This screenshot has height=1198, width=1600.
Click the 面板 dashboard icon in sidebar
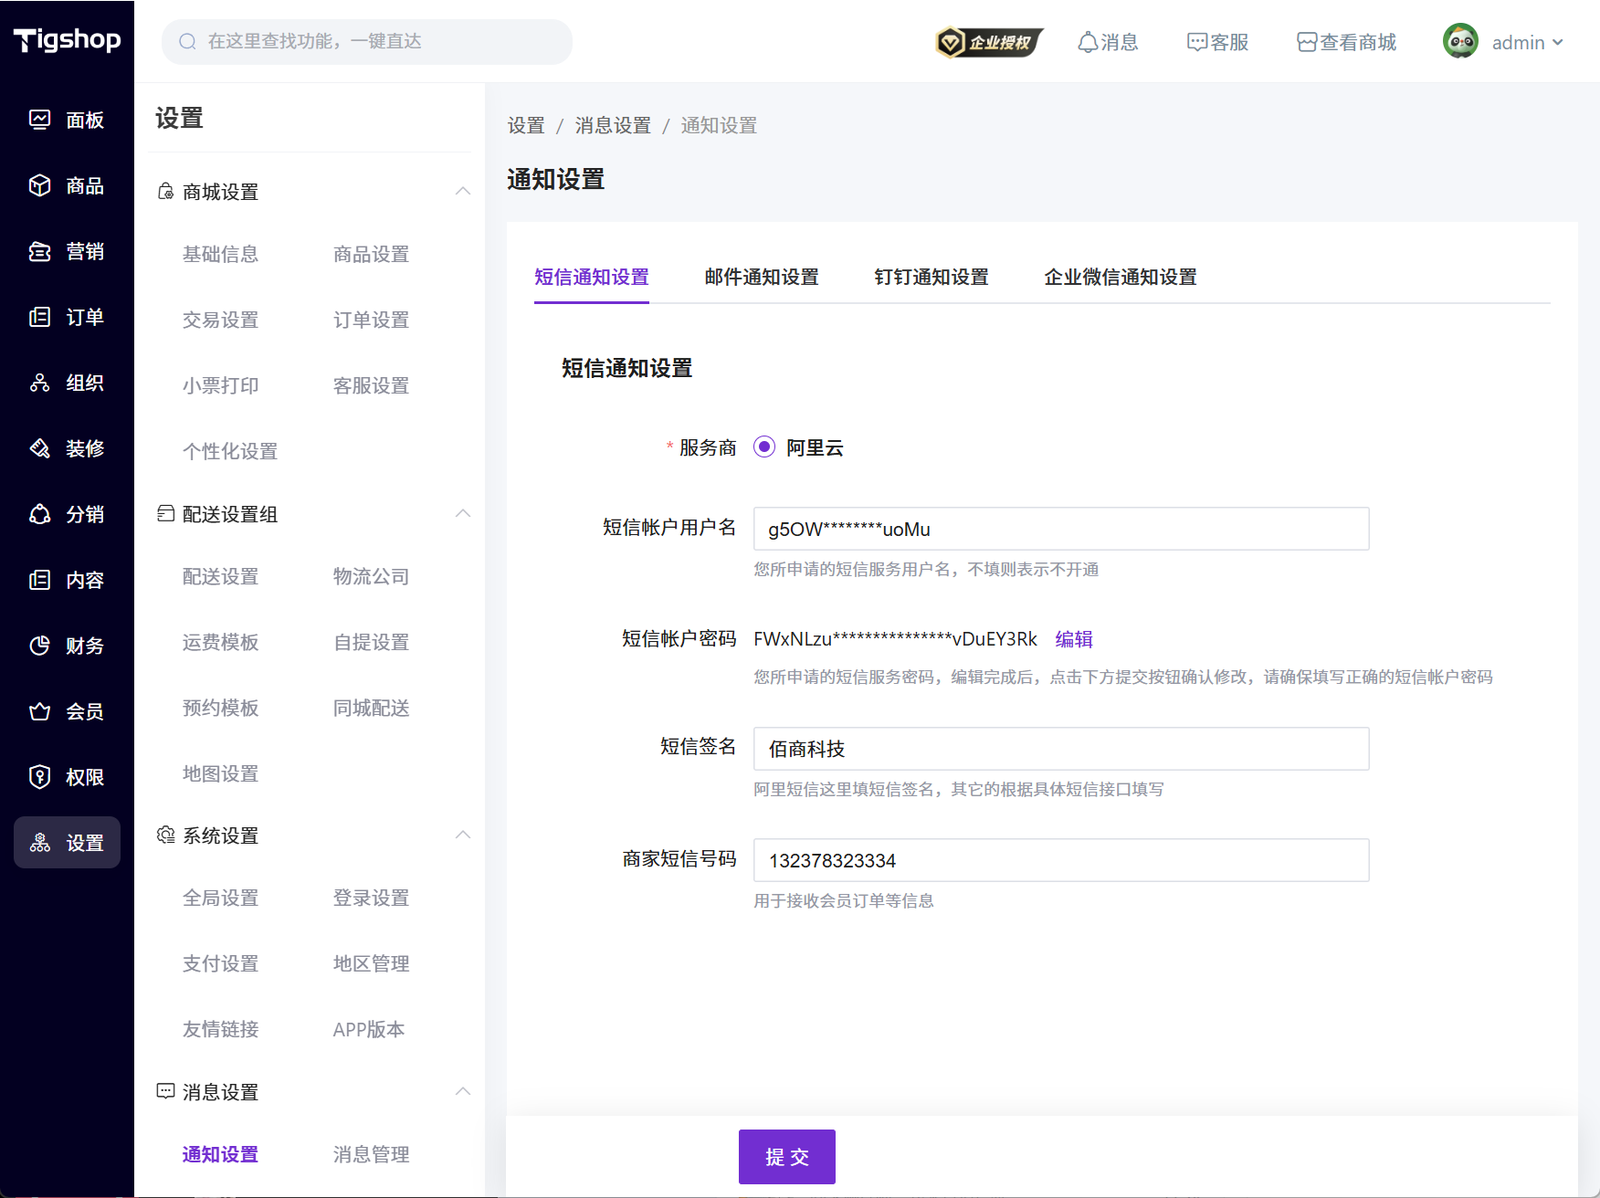(40, 120)
